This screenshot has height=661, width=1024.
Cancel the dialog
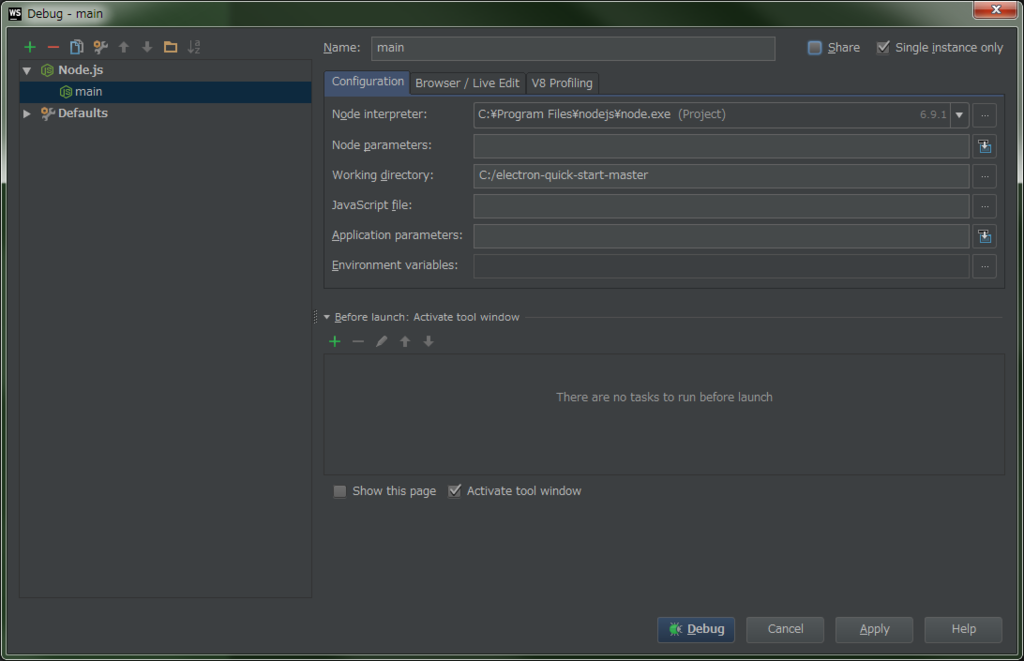point(785,629)
